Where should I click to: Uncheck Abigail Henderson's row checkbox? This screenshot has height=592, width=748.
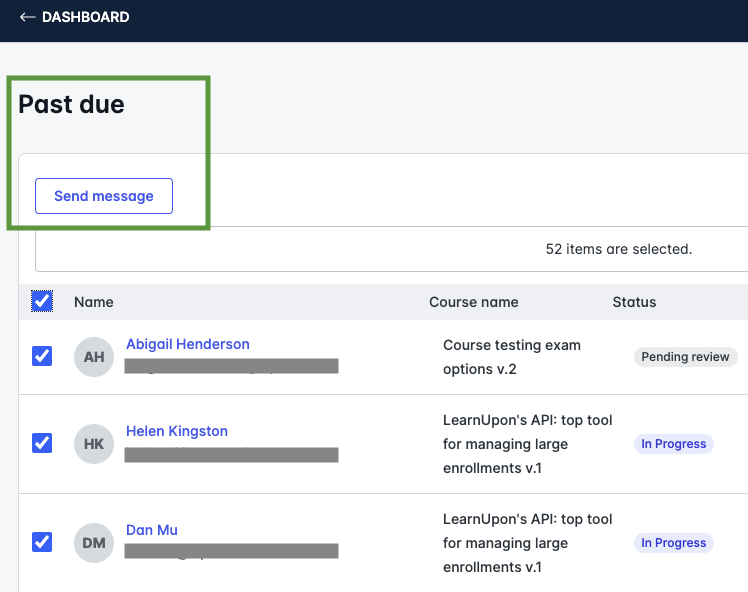point(42,356)
